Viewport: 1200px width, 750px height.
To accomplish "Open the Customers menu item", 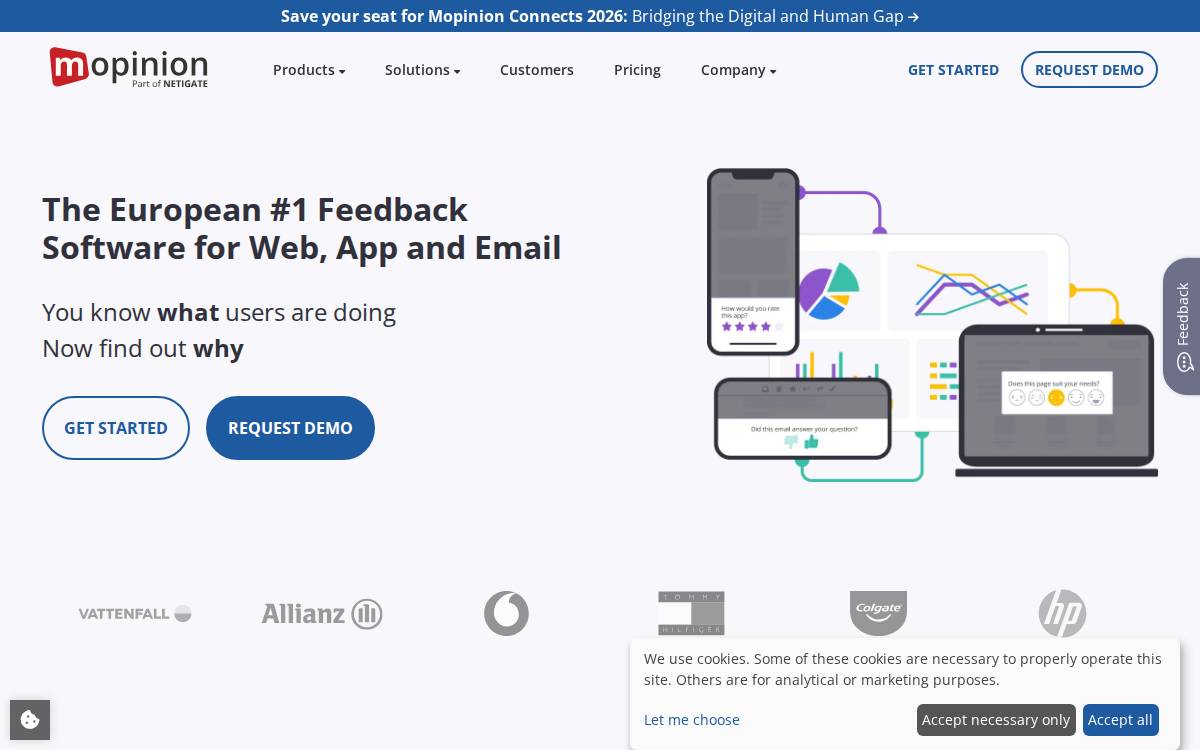I will [537, 70].
